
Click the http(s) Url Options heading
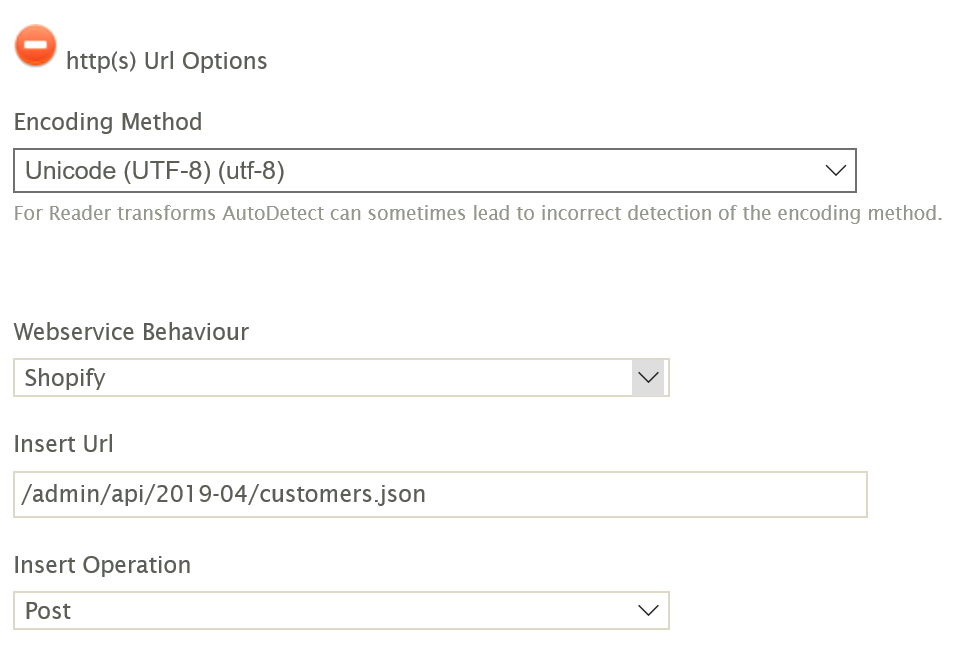pyautogui.click(x=166, y=61)
